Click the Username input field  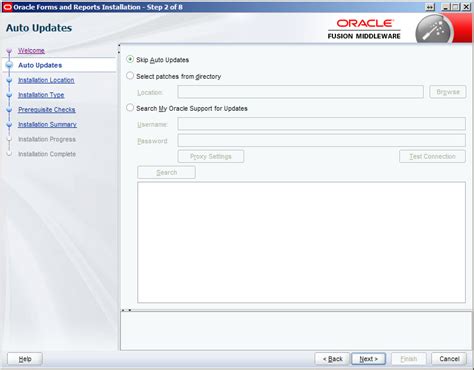click(x=321, y=124)
